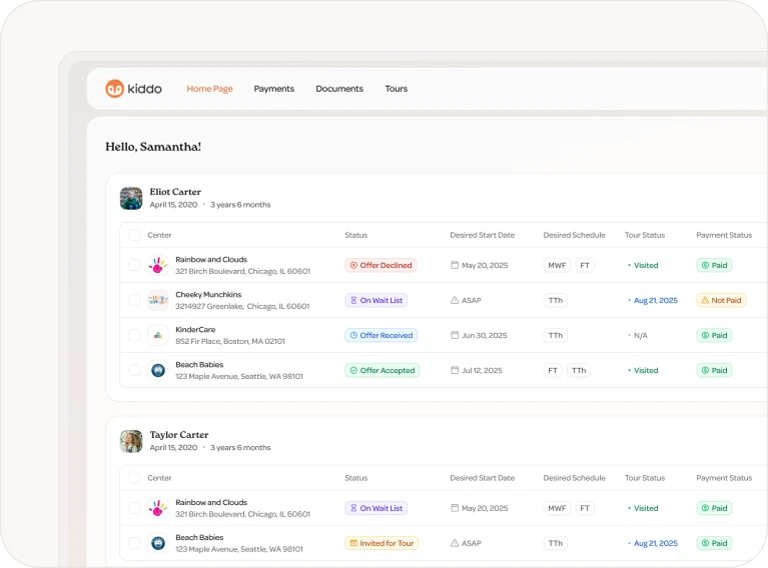Click Paid badge in the KinderCare row
This screenshot has height=568, width=768.
714,335
